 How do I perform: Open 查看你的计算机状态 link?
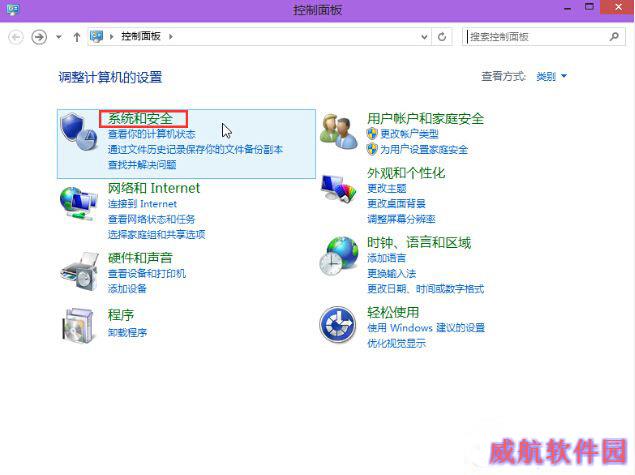(151, 134)
